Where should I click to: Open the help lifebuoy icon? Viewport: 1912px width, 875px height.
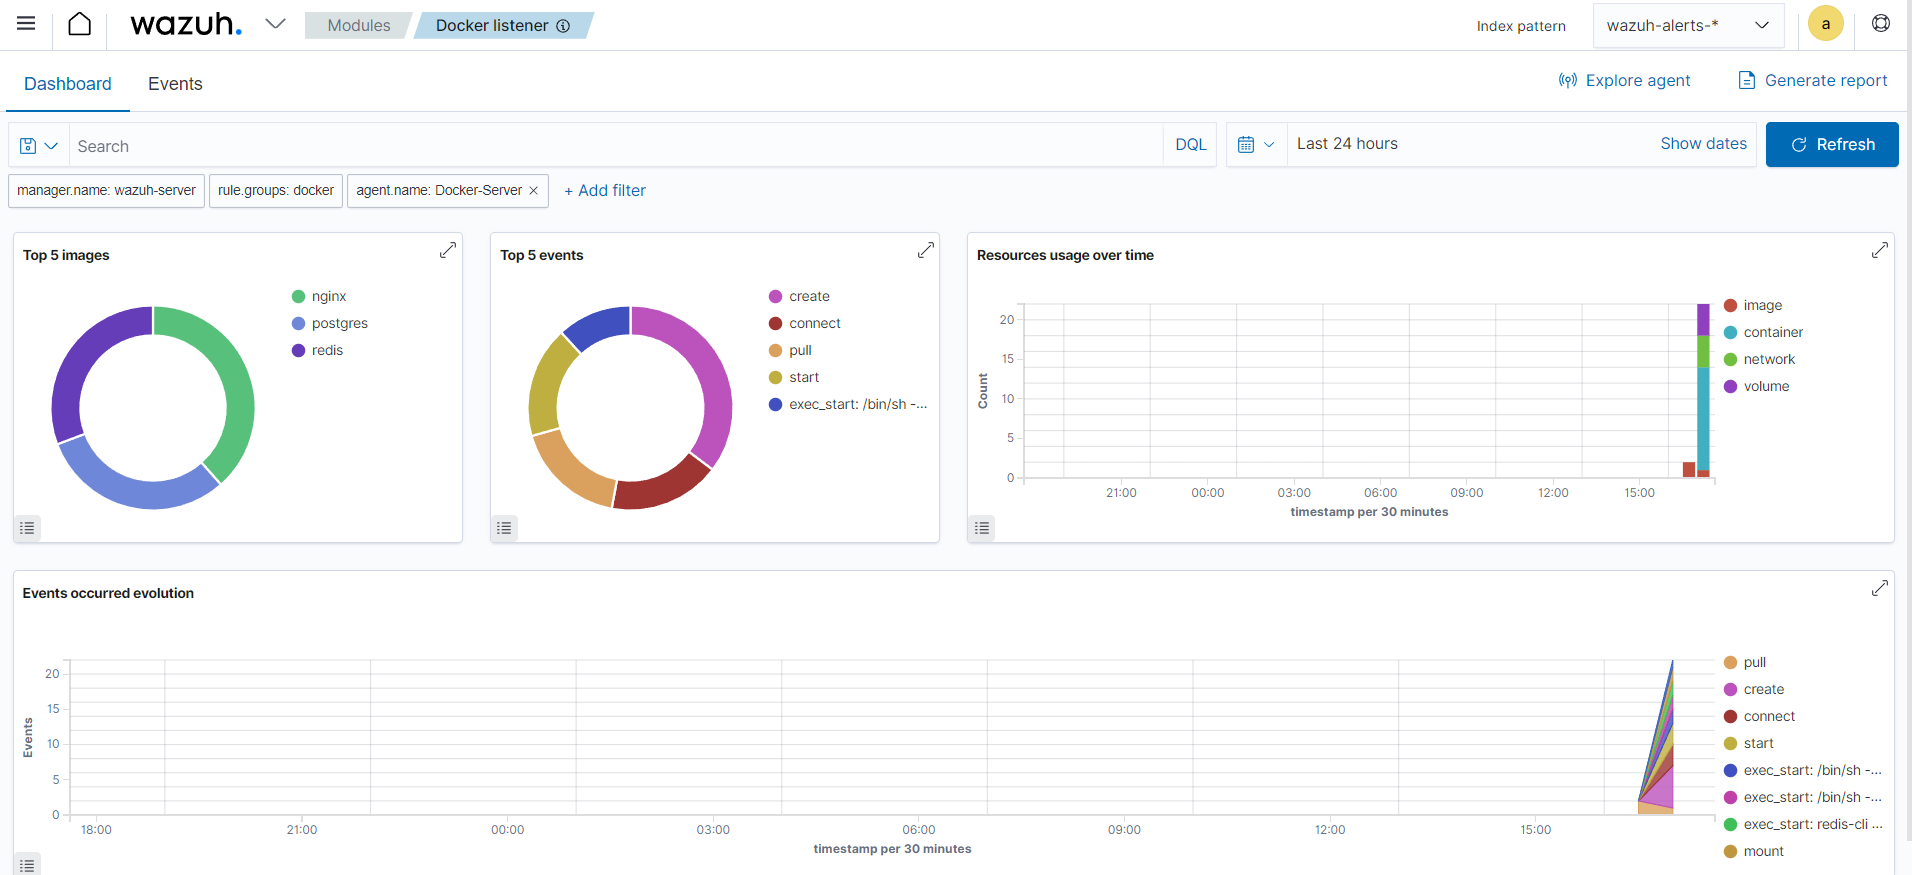point(1881,23)
